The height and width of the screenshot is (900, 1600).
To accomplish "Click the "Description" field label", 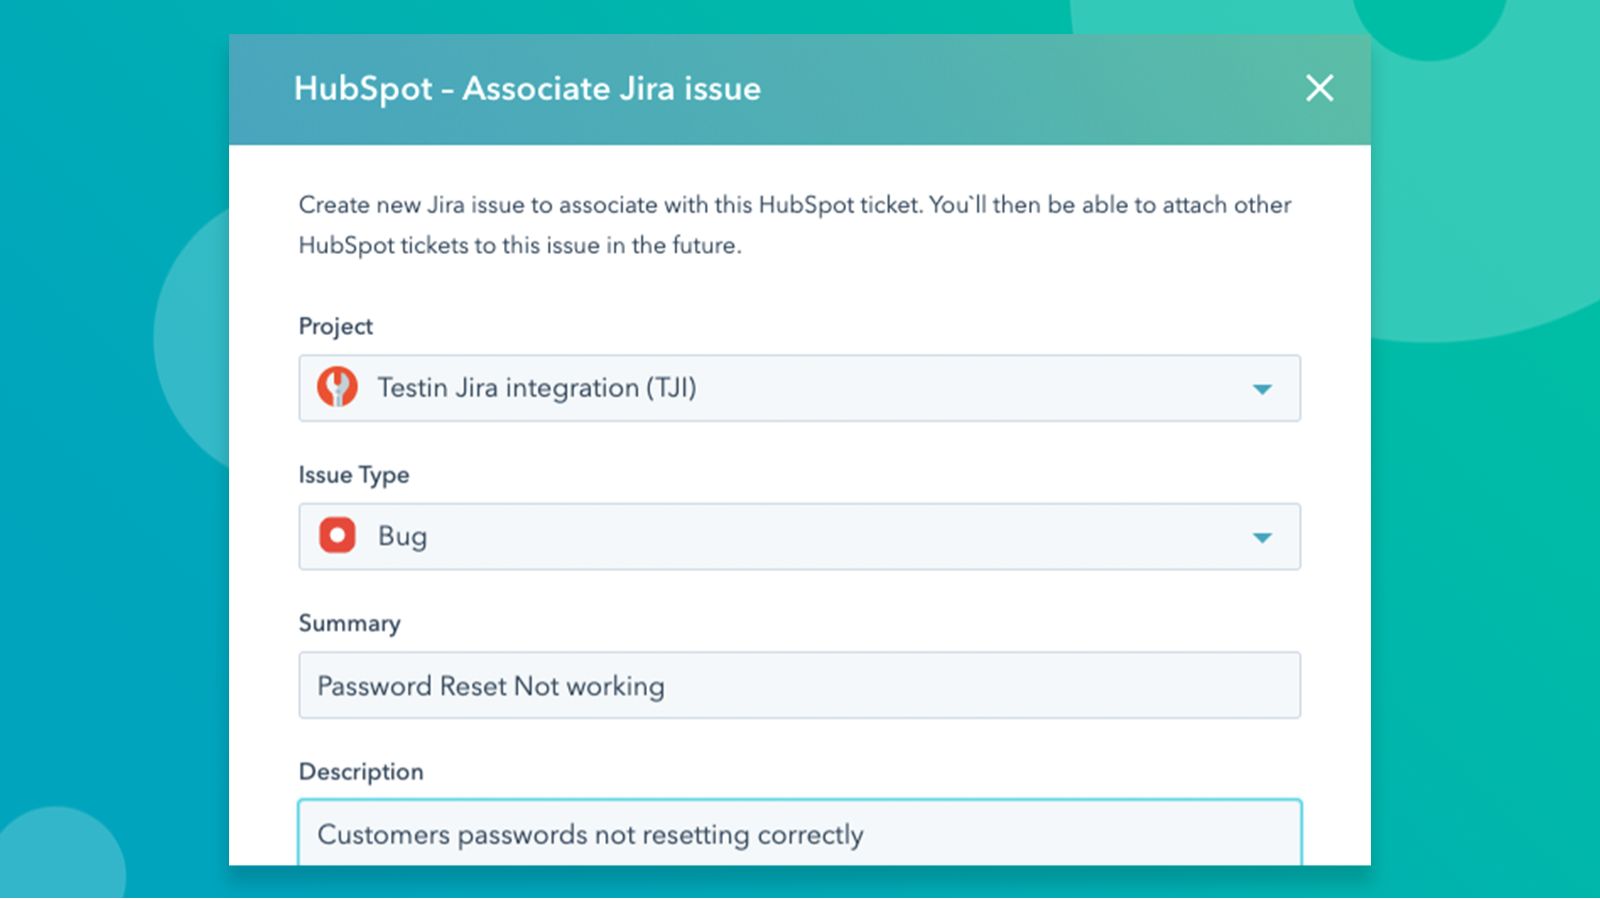I will (361, 771).
